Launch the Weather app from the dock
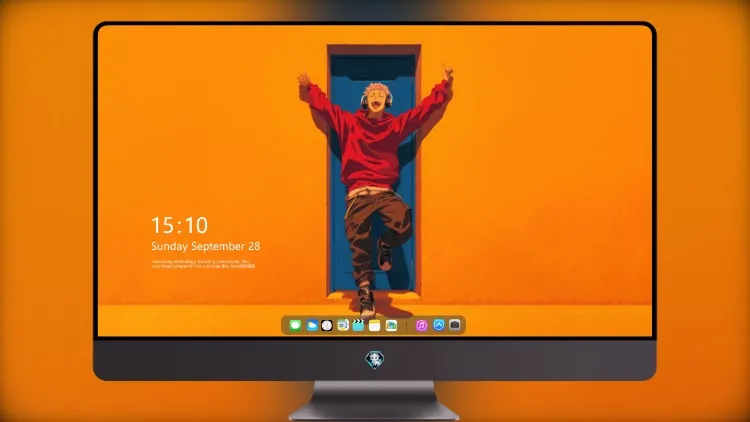This screenshot has width=750, height=422. [312, 325]
